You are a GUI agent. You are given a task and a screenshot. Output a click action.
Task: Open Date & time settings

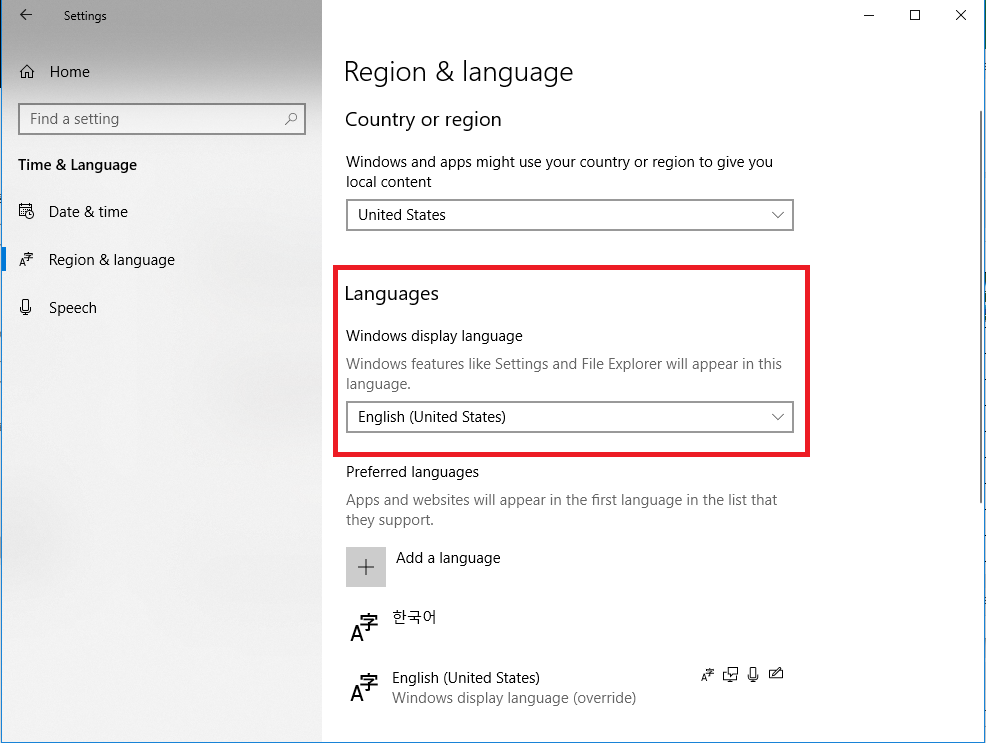(88, 212)
